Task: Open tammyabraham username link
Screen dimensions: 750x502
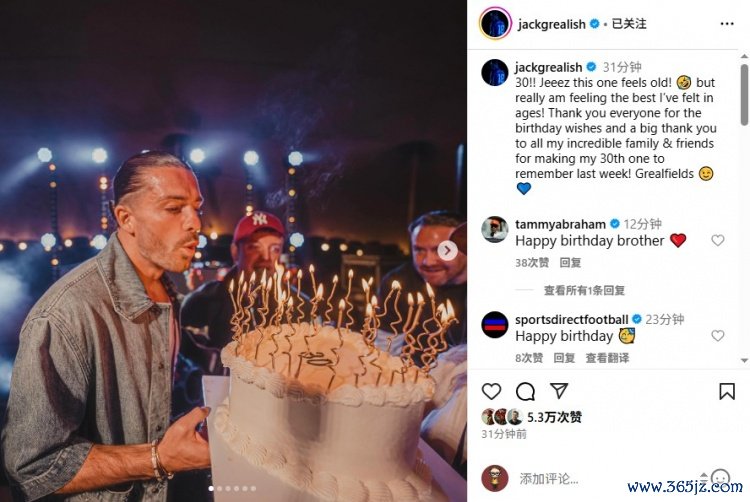Action: click(560, 224)
